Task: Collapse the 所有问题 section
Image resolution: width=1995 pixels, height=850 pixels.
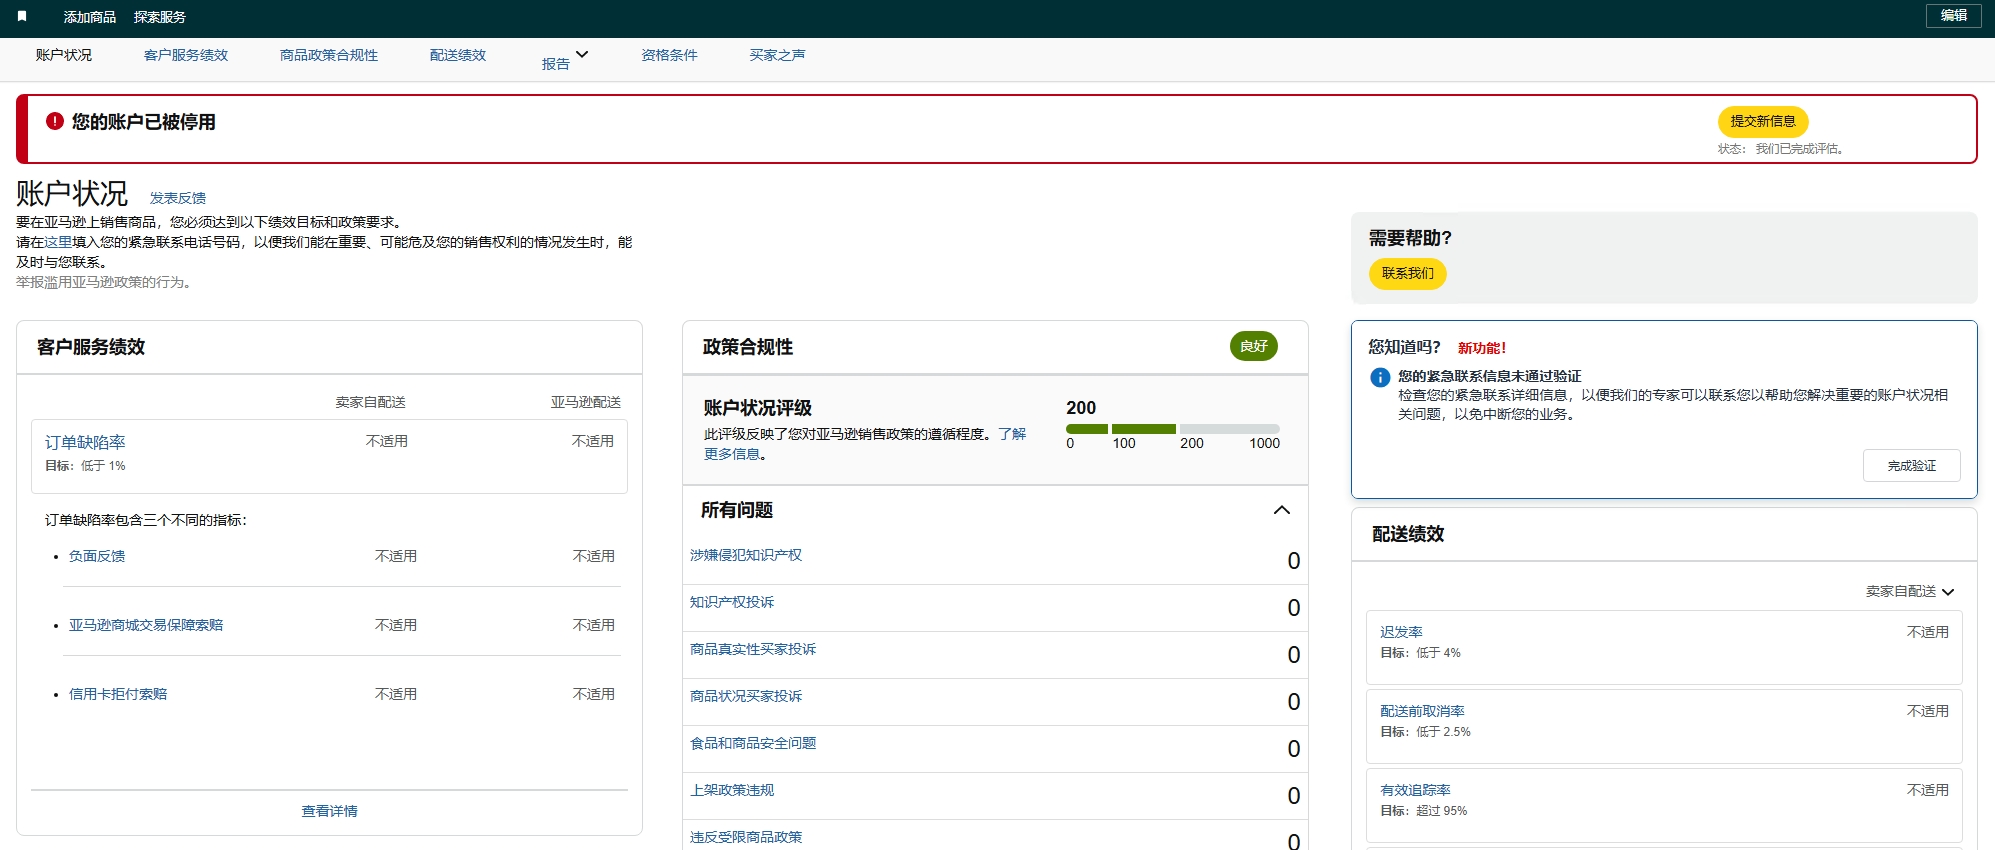Action: coord(1281,510)
